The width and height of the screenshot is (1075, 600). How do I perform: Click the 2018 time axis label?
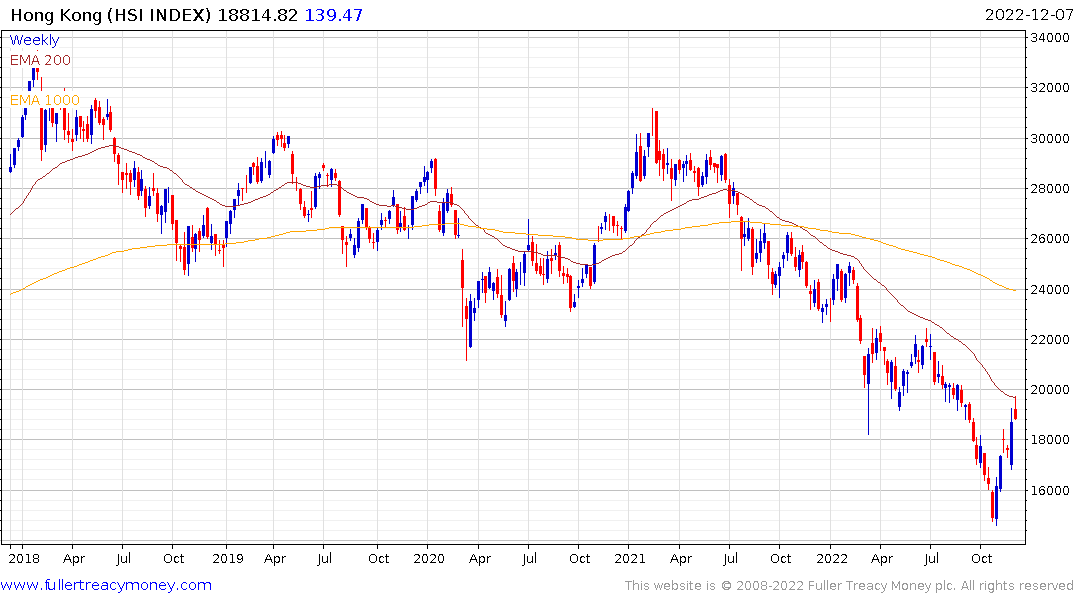pyautogui.click(x=24, y=558)
